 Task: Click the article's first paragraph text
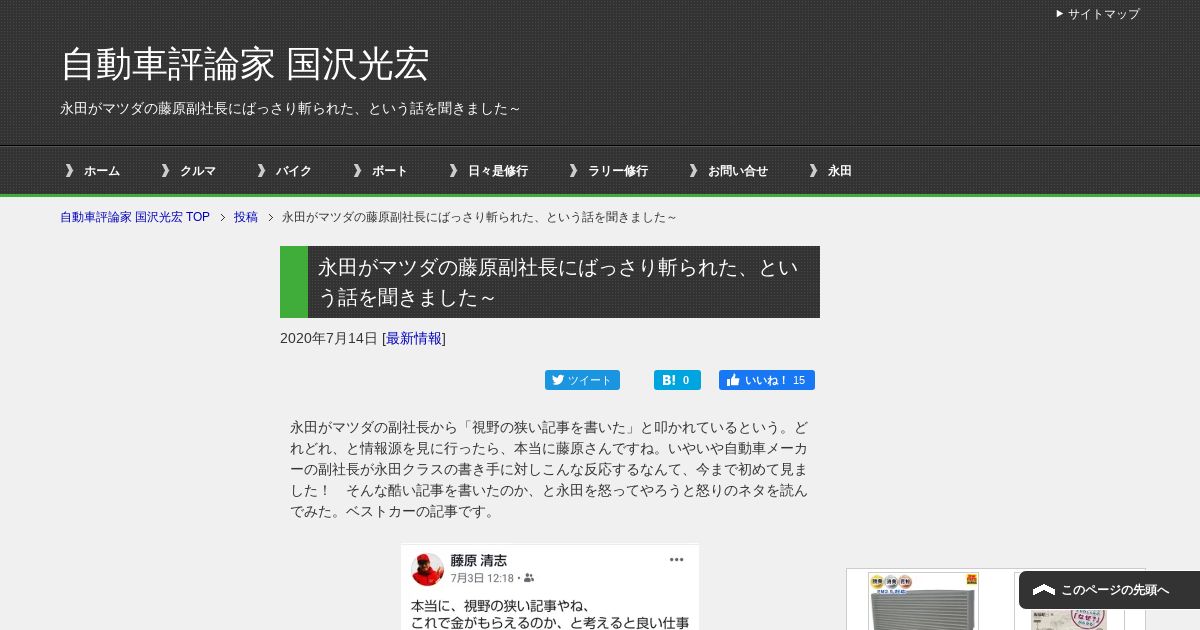coord(550,469)
